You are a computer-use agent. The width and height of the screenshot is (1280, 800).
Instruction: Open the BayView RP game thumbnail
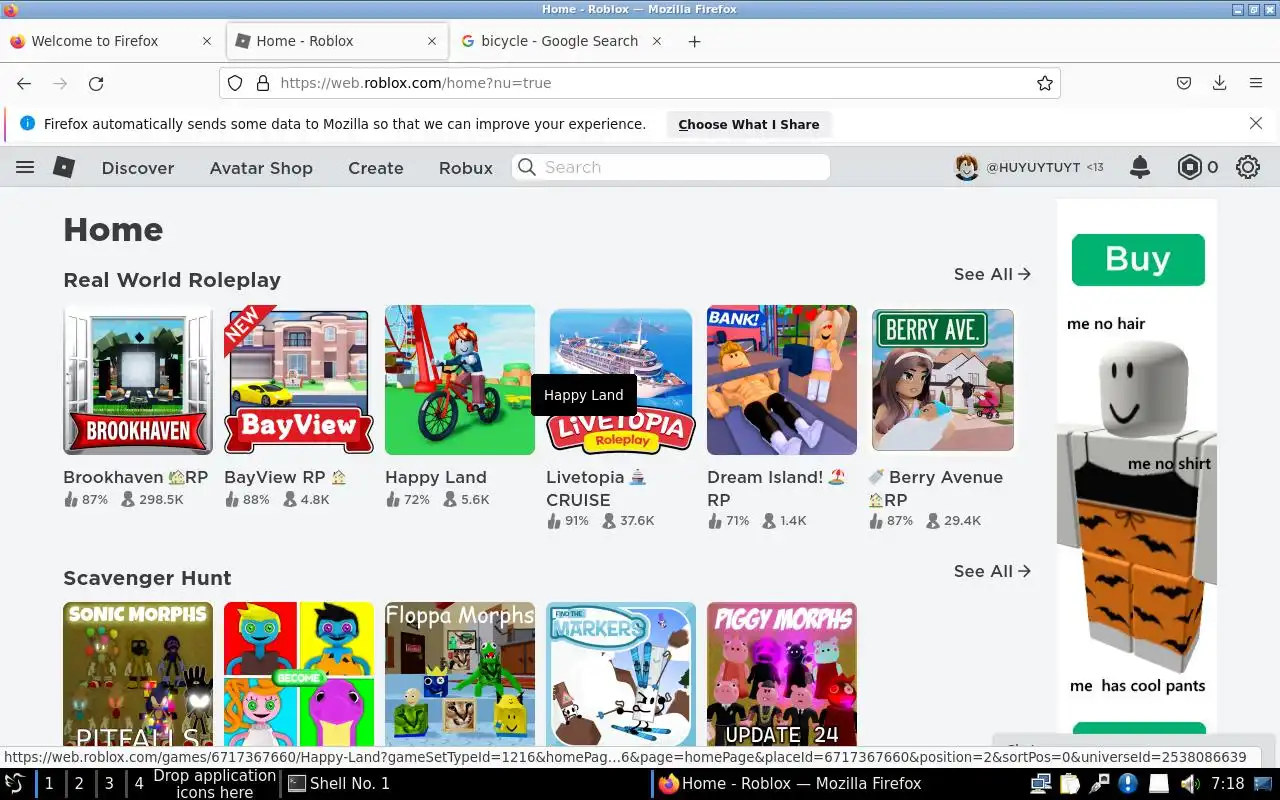click(299, 380)
